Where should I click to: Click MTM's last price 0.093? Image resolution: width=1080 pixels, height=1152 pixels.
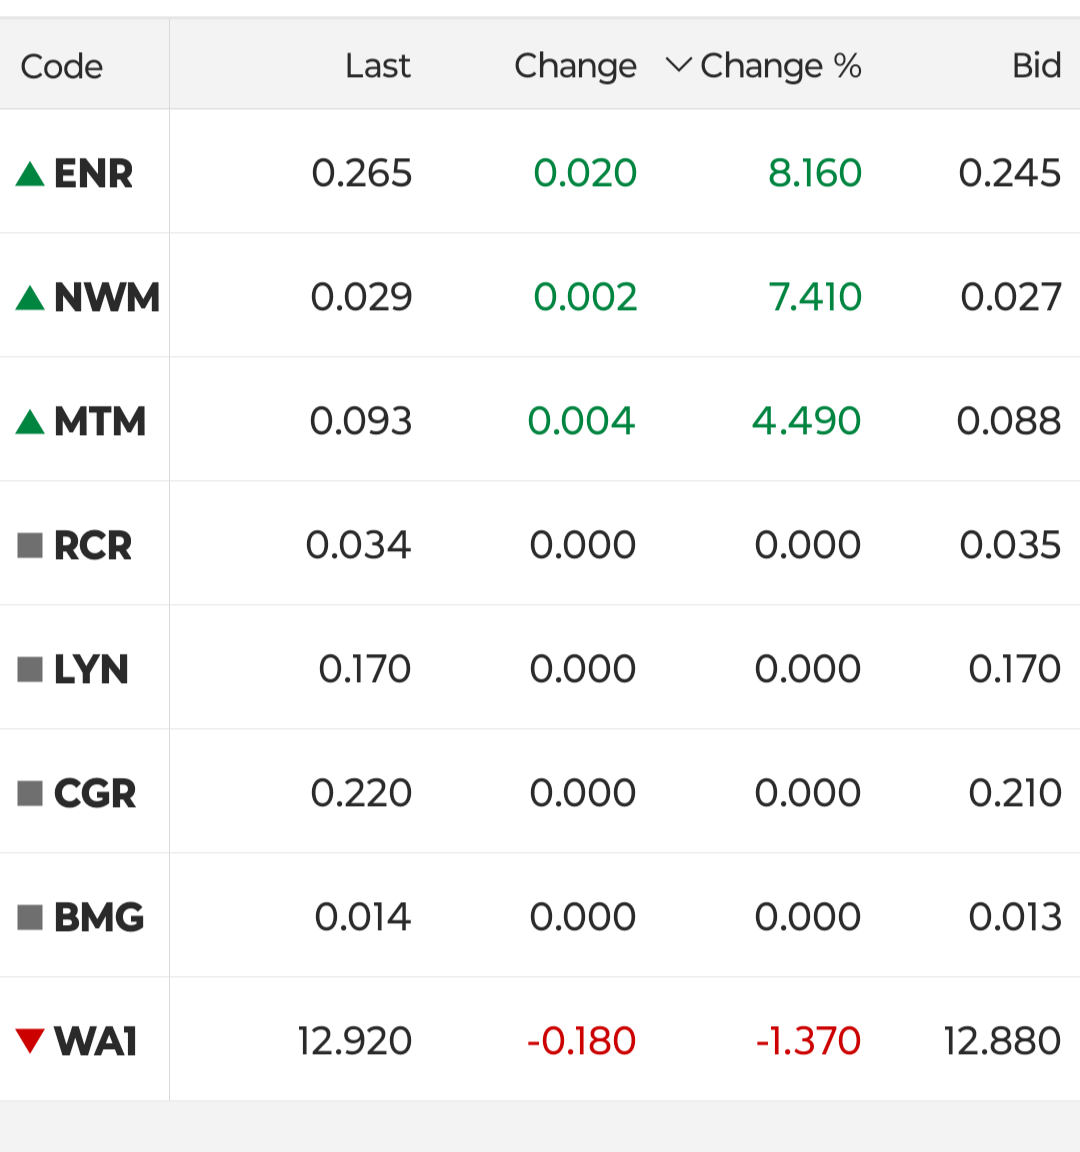(x=361, y=421)
